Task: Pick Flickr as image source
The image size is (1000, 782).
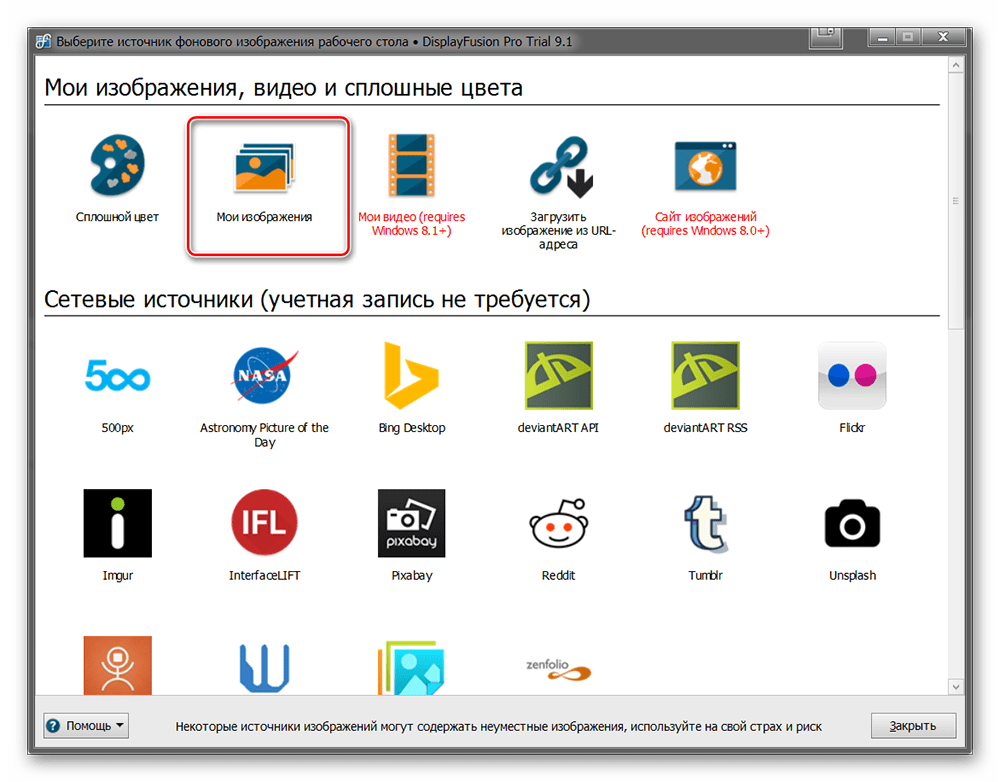Action: [852, 376]
